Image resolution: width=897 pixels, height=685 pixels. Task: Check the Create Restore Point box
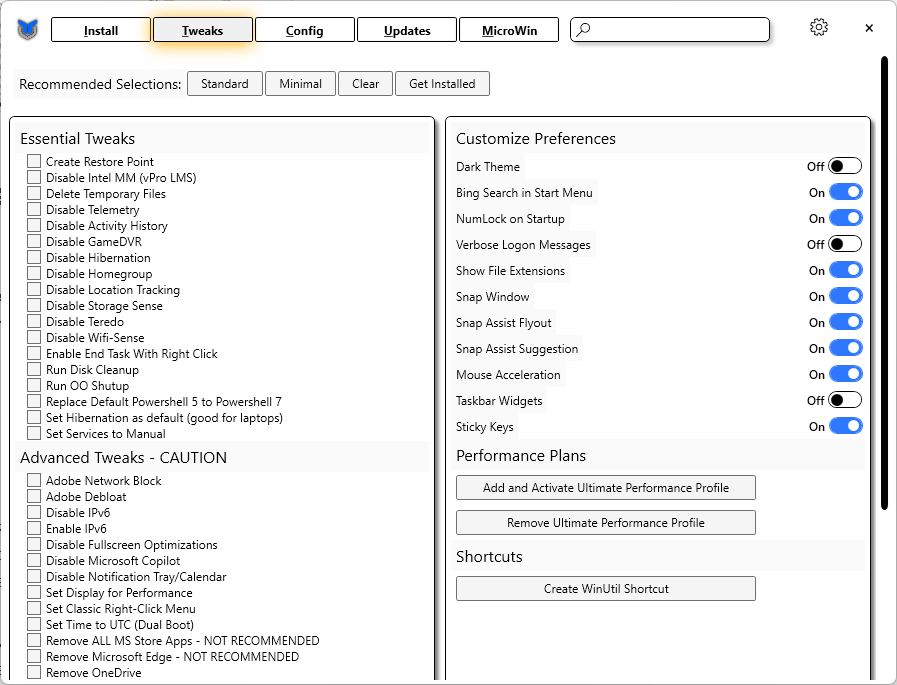pyautogui.click(x=34, y=161)
